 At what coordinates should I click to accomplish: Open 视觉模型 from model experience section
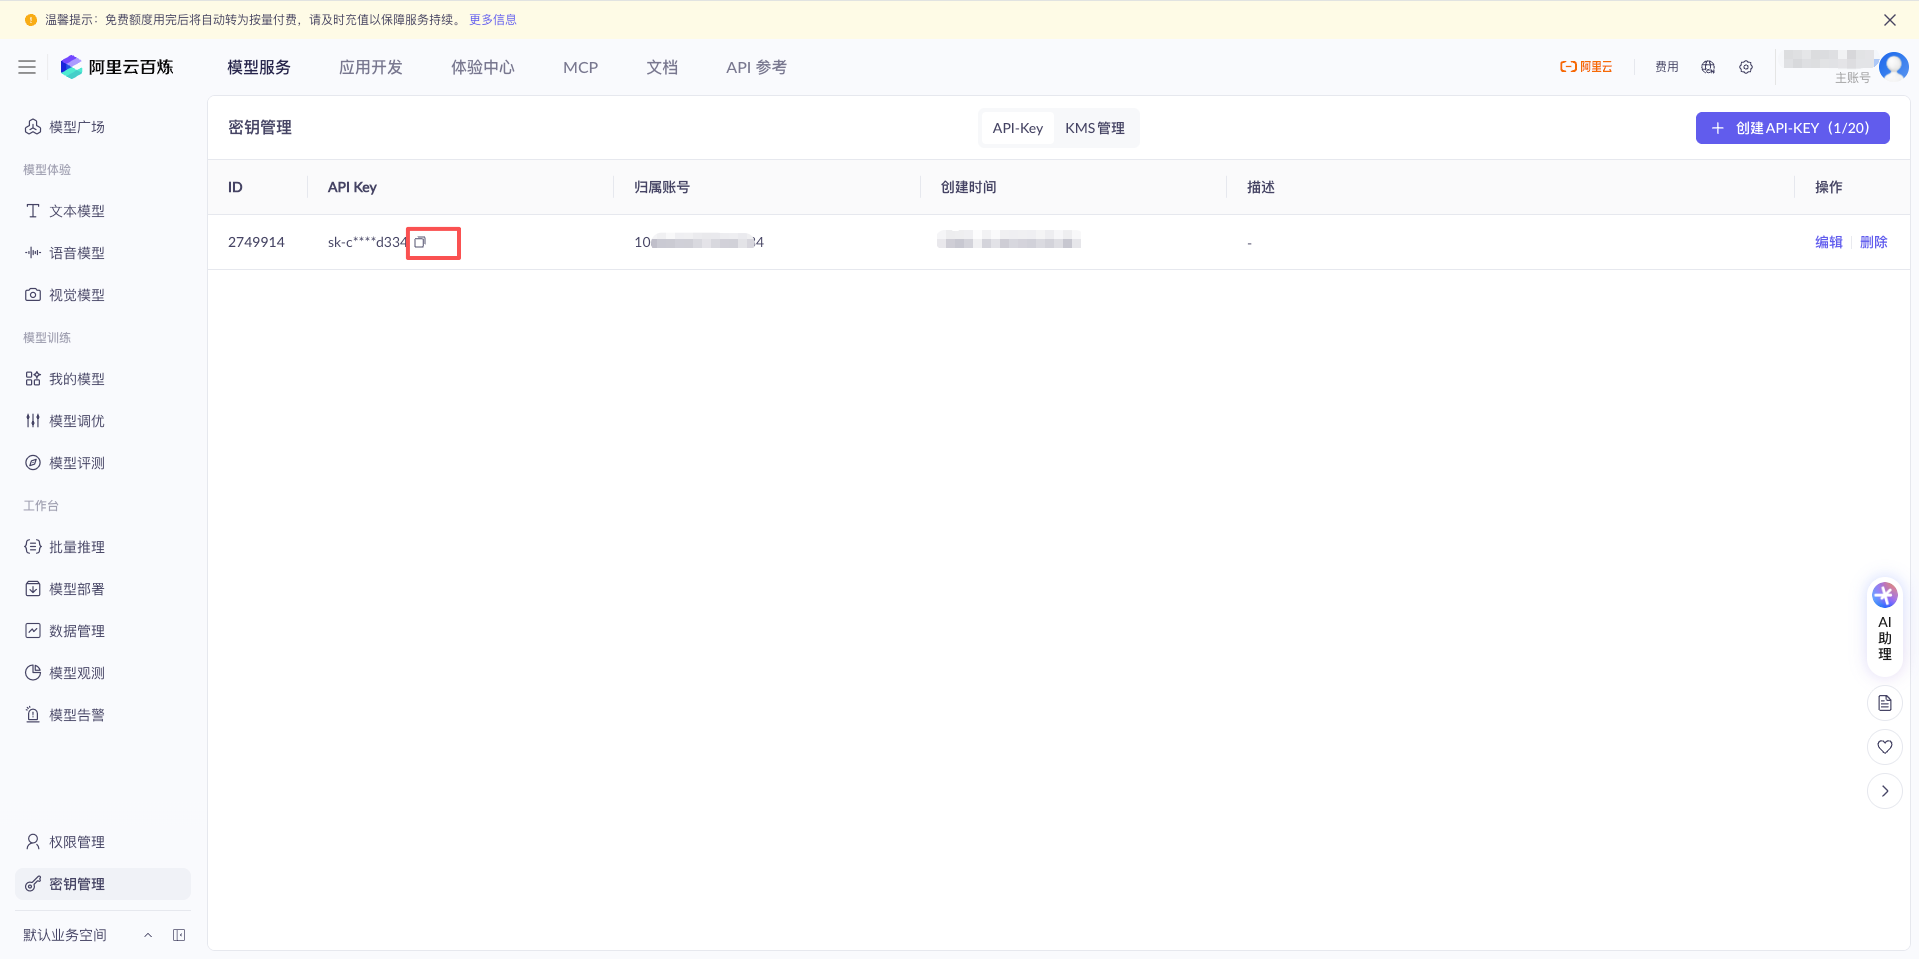click(77, 294)
